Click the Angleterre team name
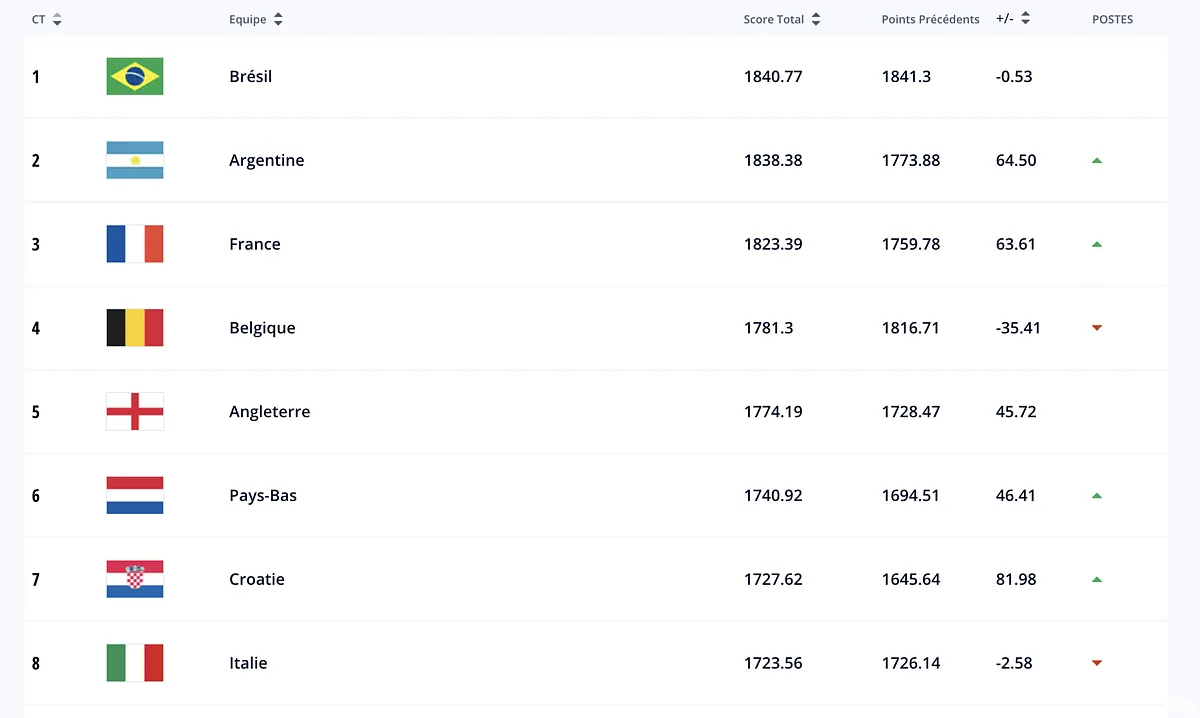This screenshot has height=718, width=1200. tap(270, 411)
